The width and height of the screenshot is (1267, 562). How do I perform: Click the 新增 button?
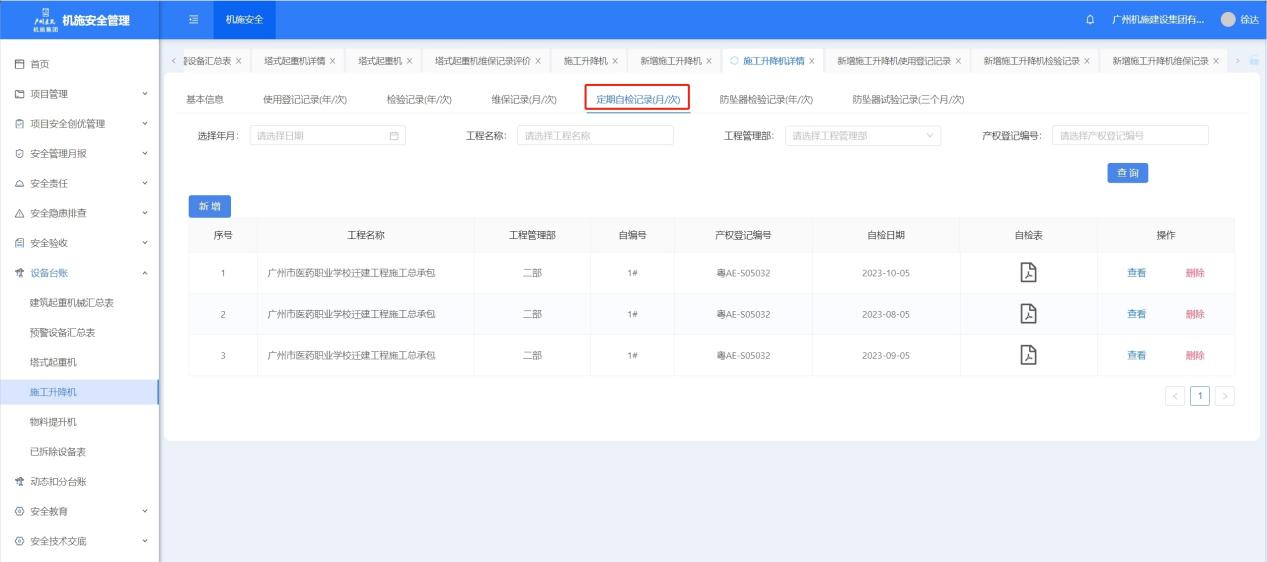[209, 206]
